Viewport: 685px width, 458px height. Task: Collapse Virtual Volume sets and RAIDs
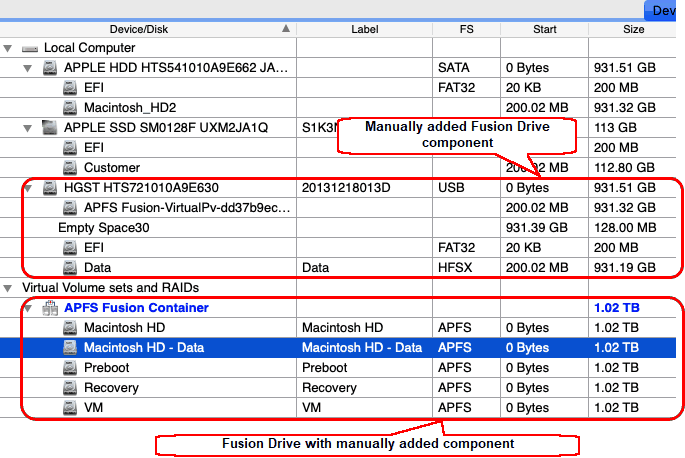pyautogui.click(x=7, y=288)
